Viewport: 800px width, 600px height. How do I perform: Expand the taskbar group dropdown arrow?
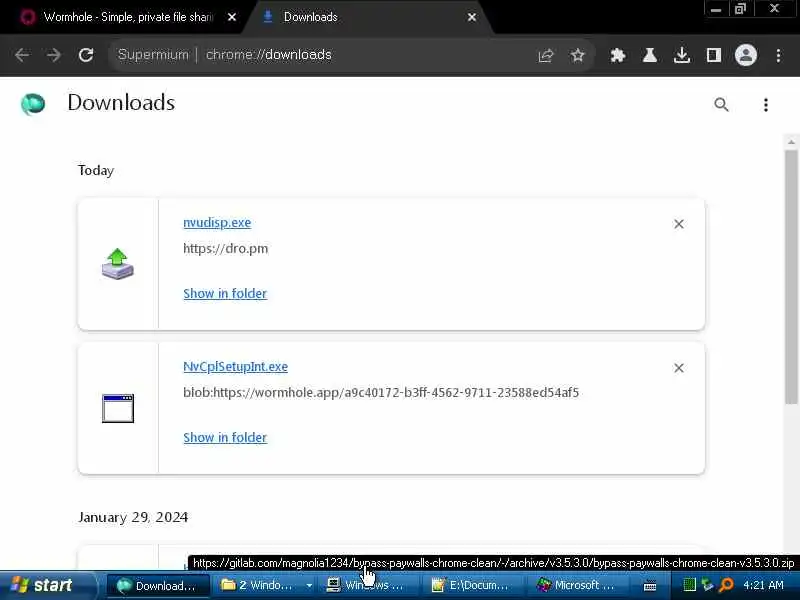coord(309,586)
